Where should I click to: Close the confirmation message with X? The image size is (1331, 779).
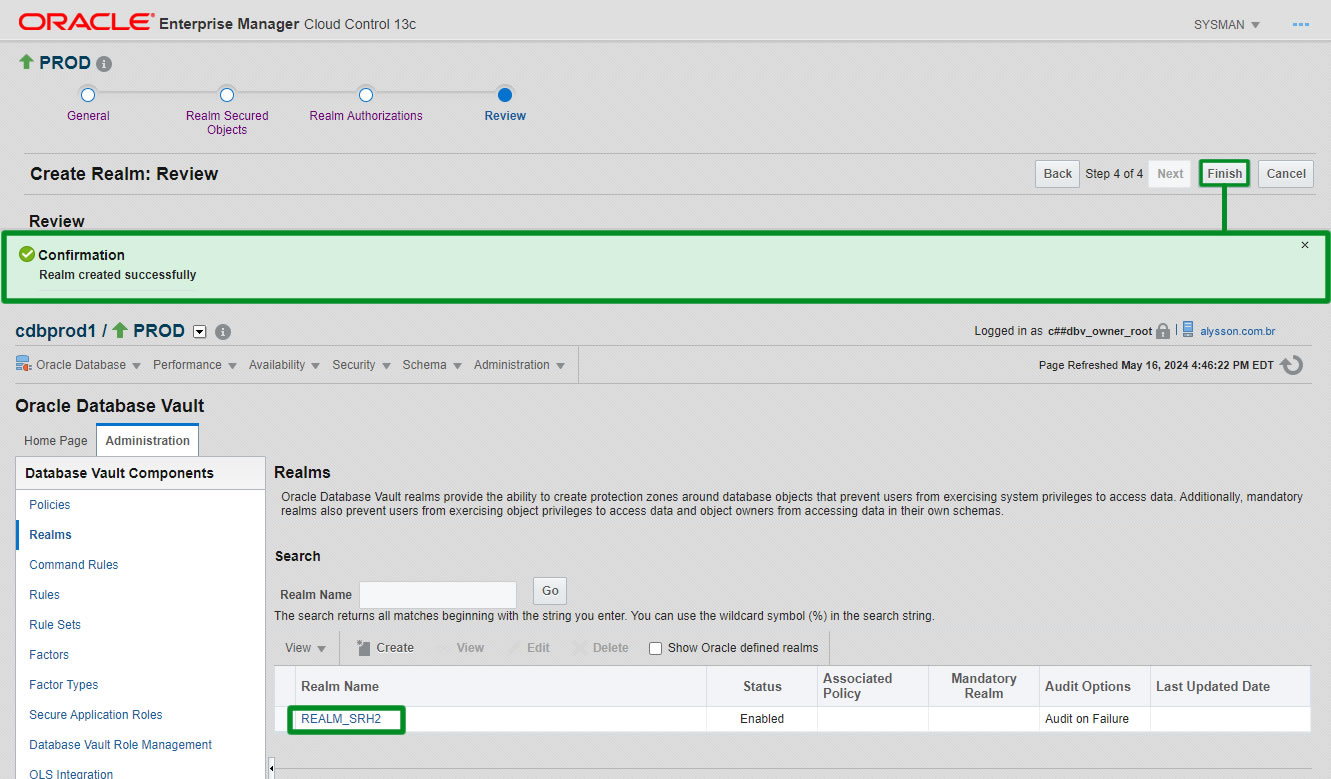click(x=1304, y=245)
